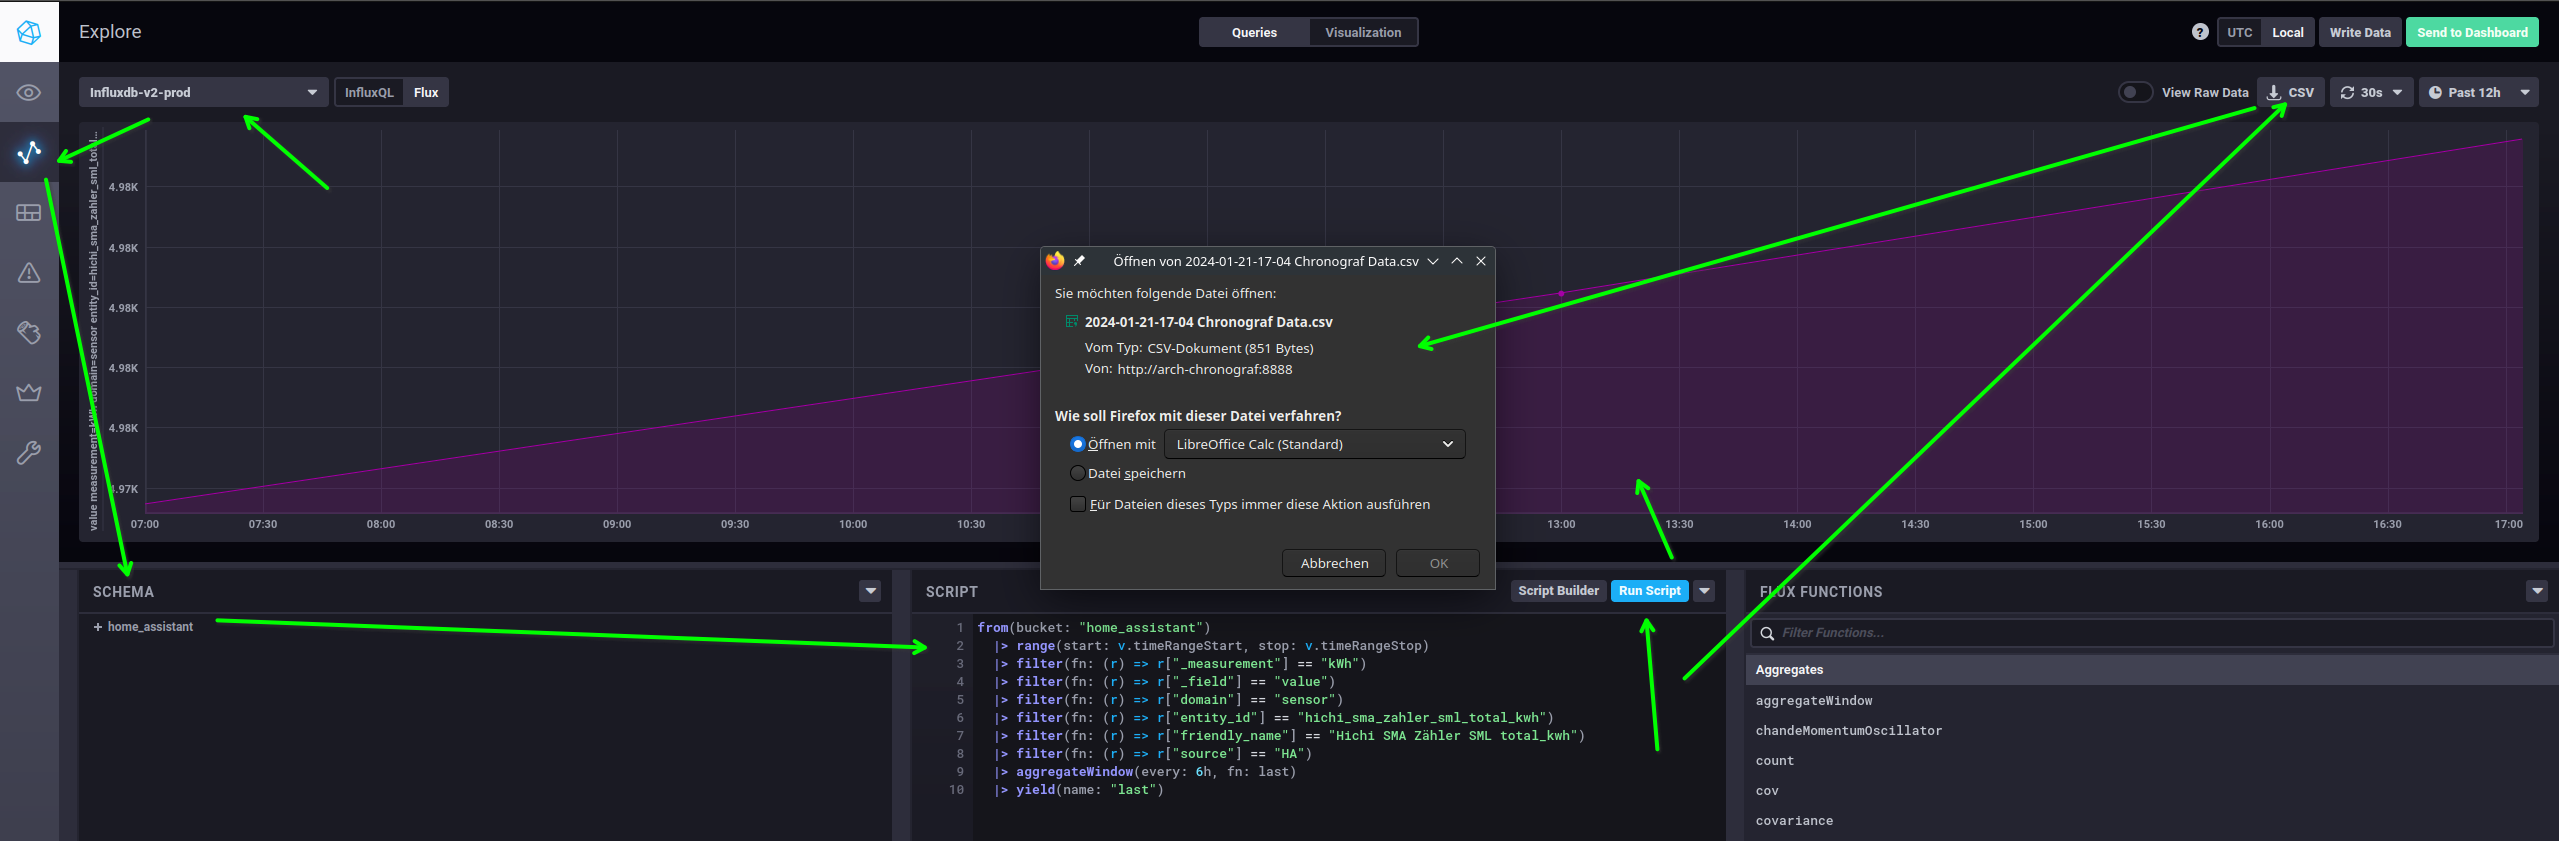Expand the home_assistant bucket plus icon

pos(98,627)
